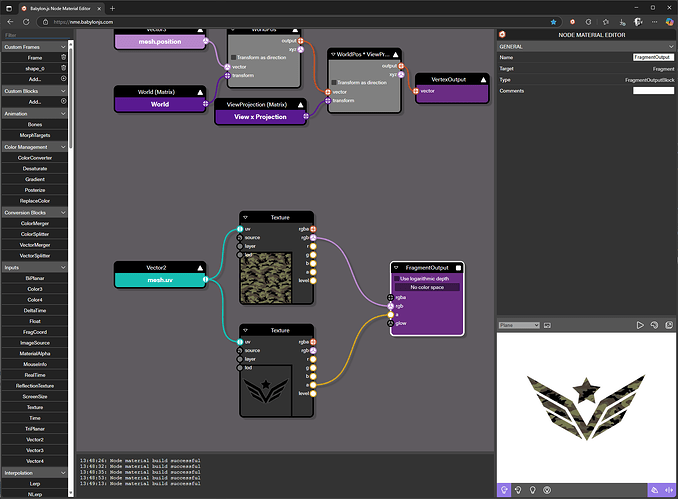Toggle the second head-light icon in preview footer
Viewport: 678px width, 499px height.
(x=518, y=490)
